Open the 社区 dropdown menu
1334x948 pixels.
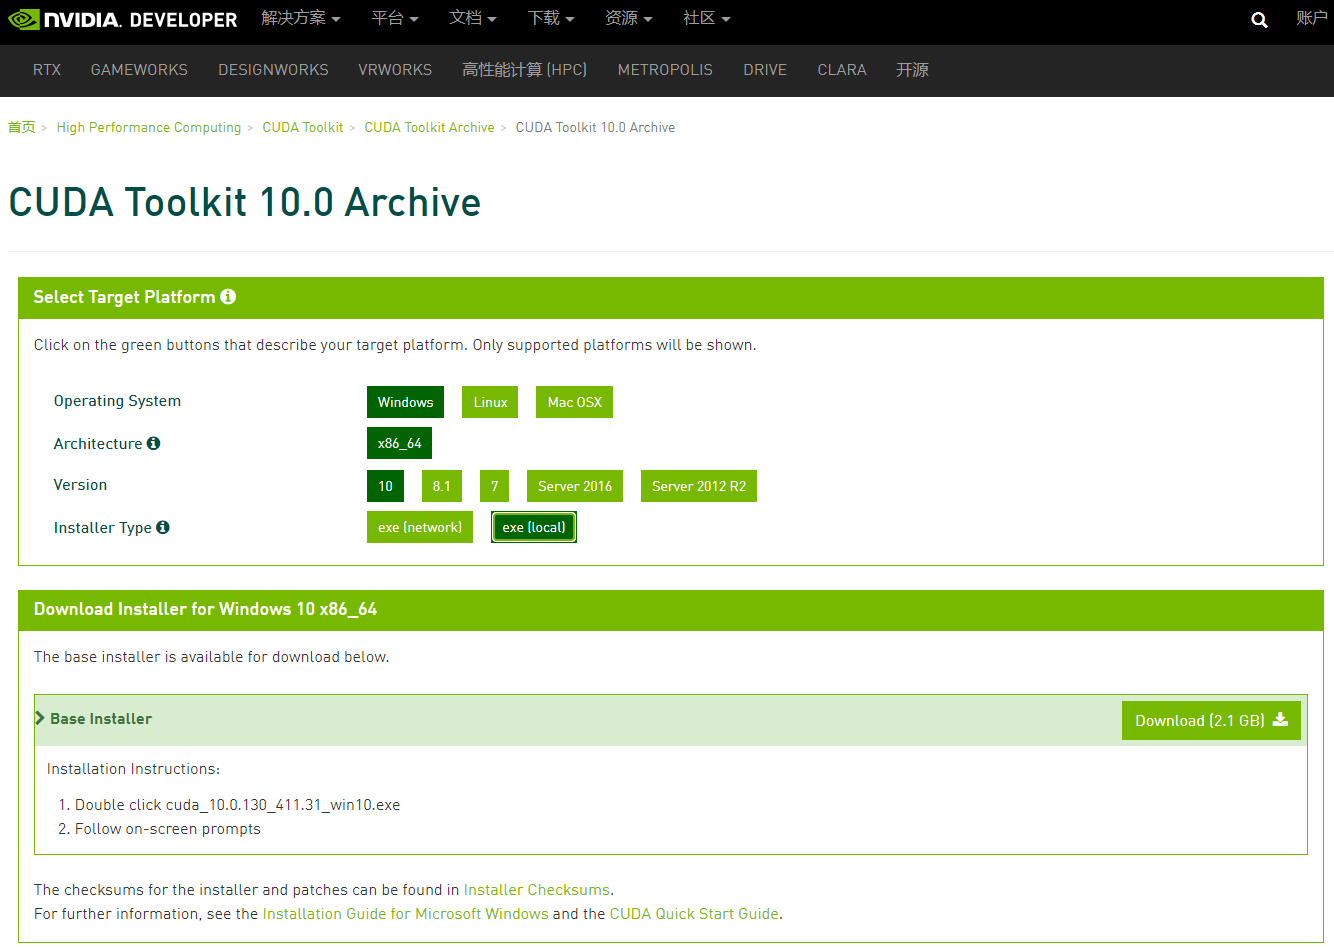tap(707, 18)
